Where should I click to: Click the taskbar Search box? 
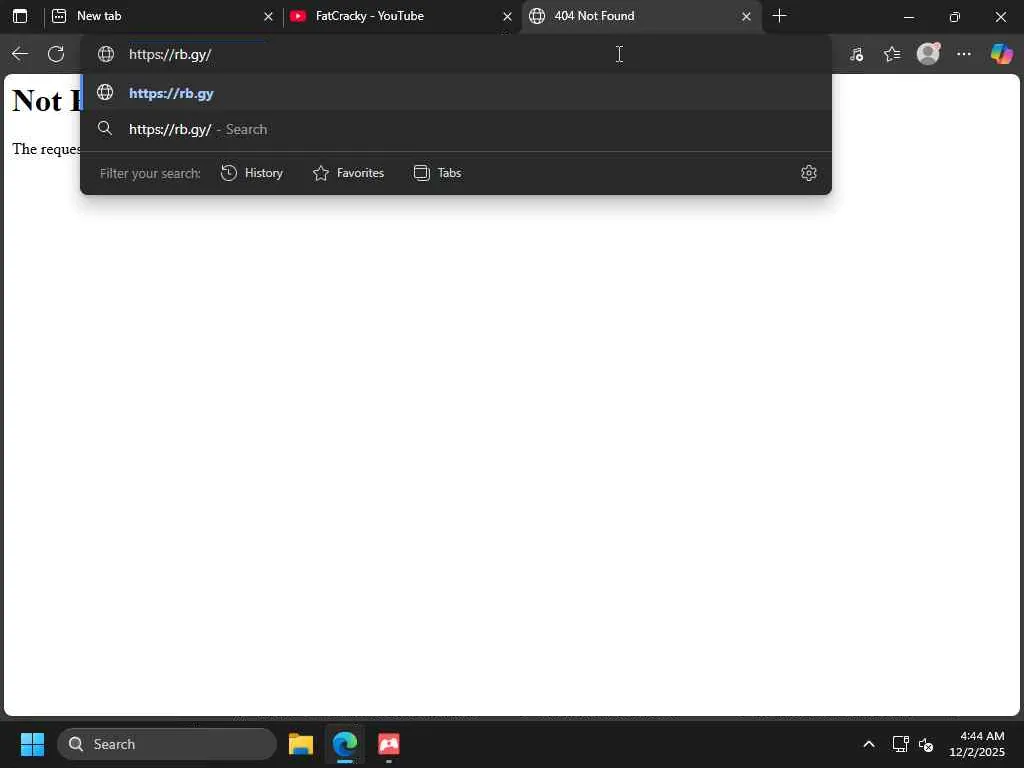[x=167, y=744]
